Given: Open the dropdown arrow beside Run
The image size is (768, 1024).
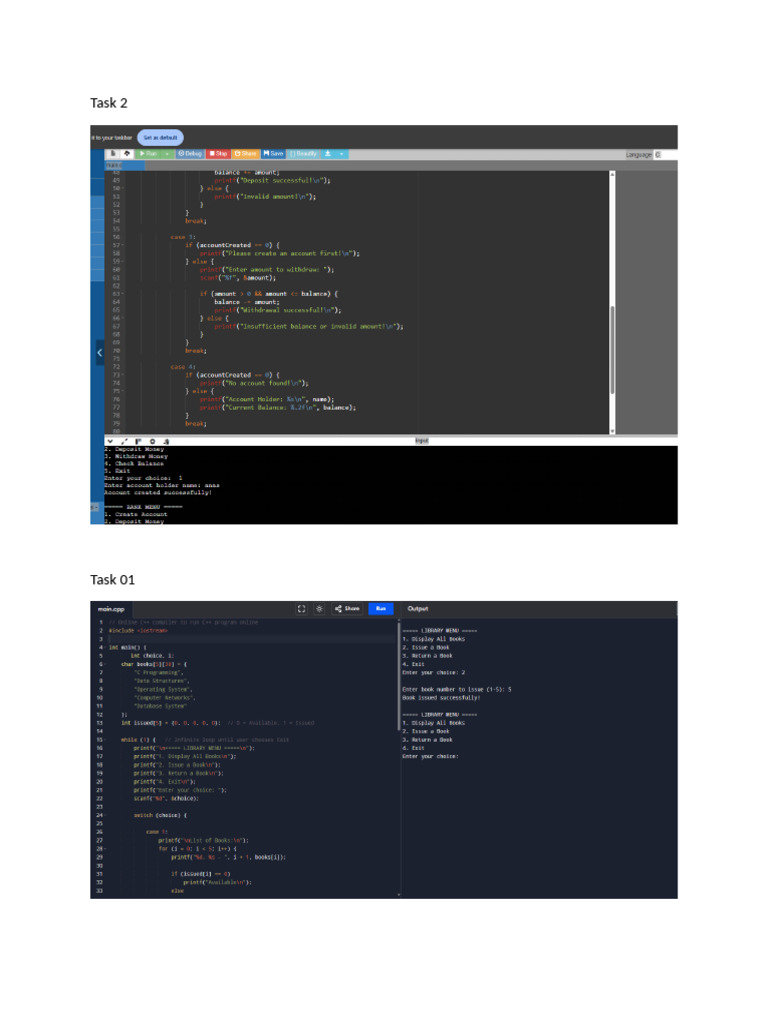Looking at the screenshot, I should (x=167, y=153).
